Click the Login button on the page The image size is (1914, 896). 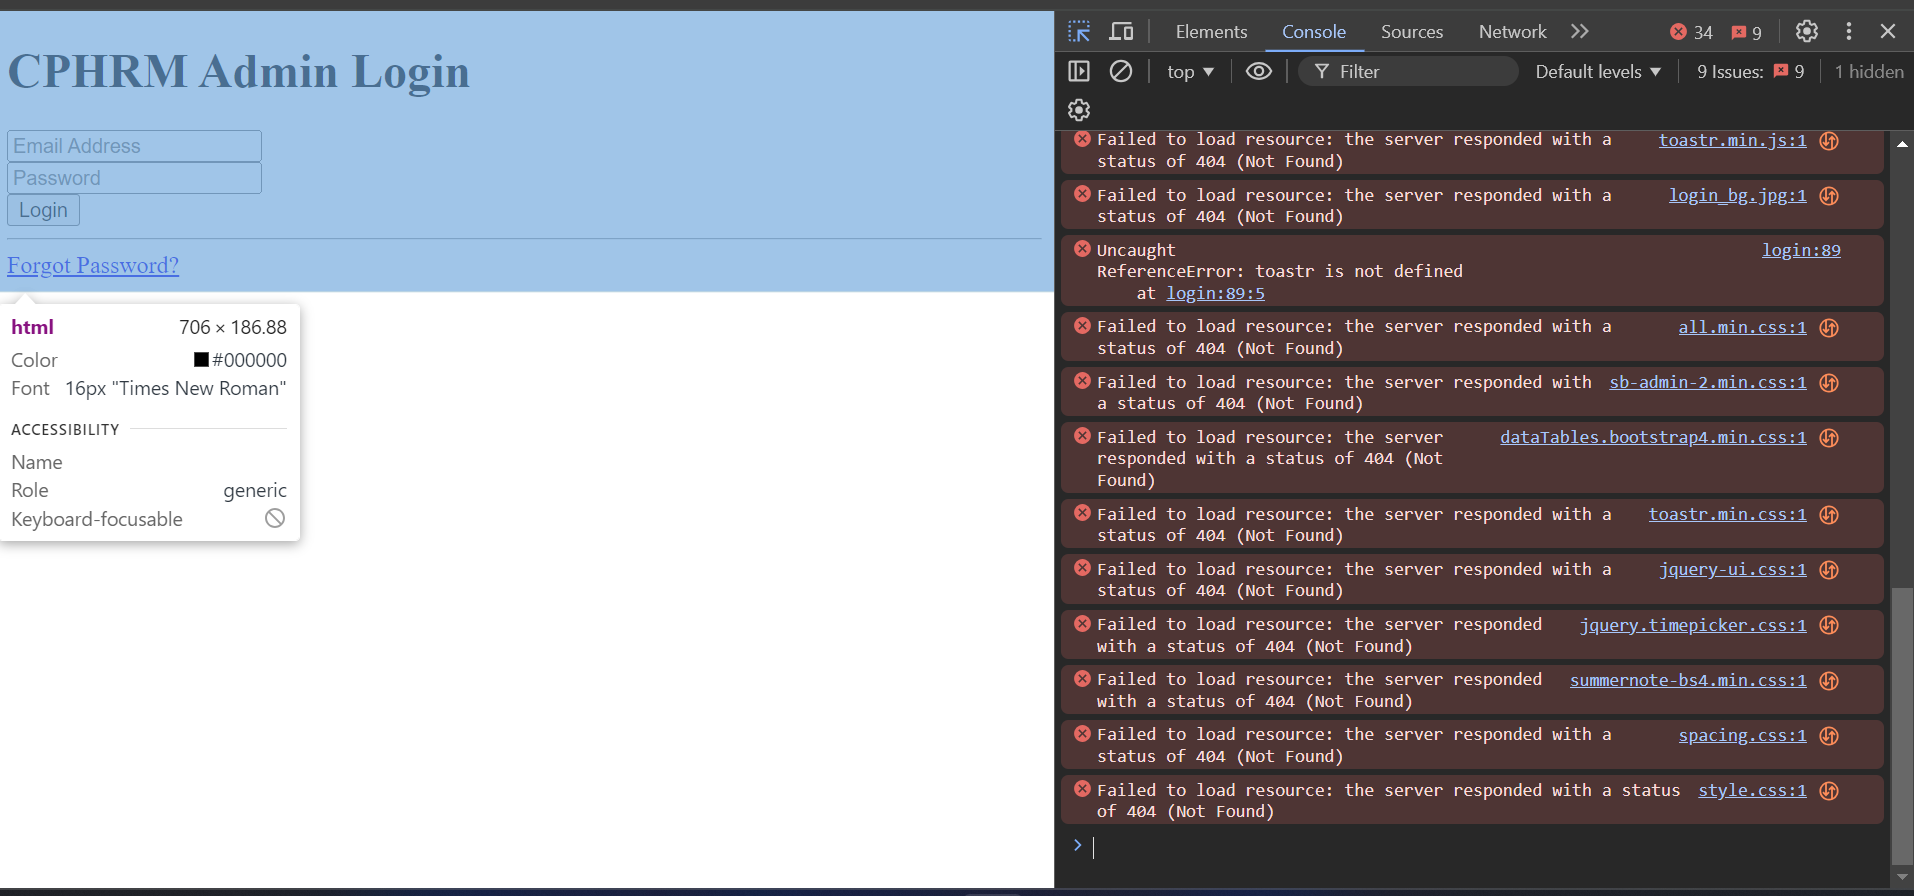43,210
